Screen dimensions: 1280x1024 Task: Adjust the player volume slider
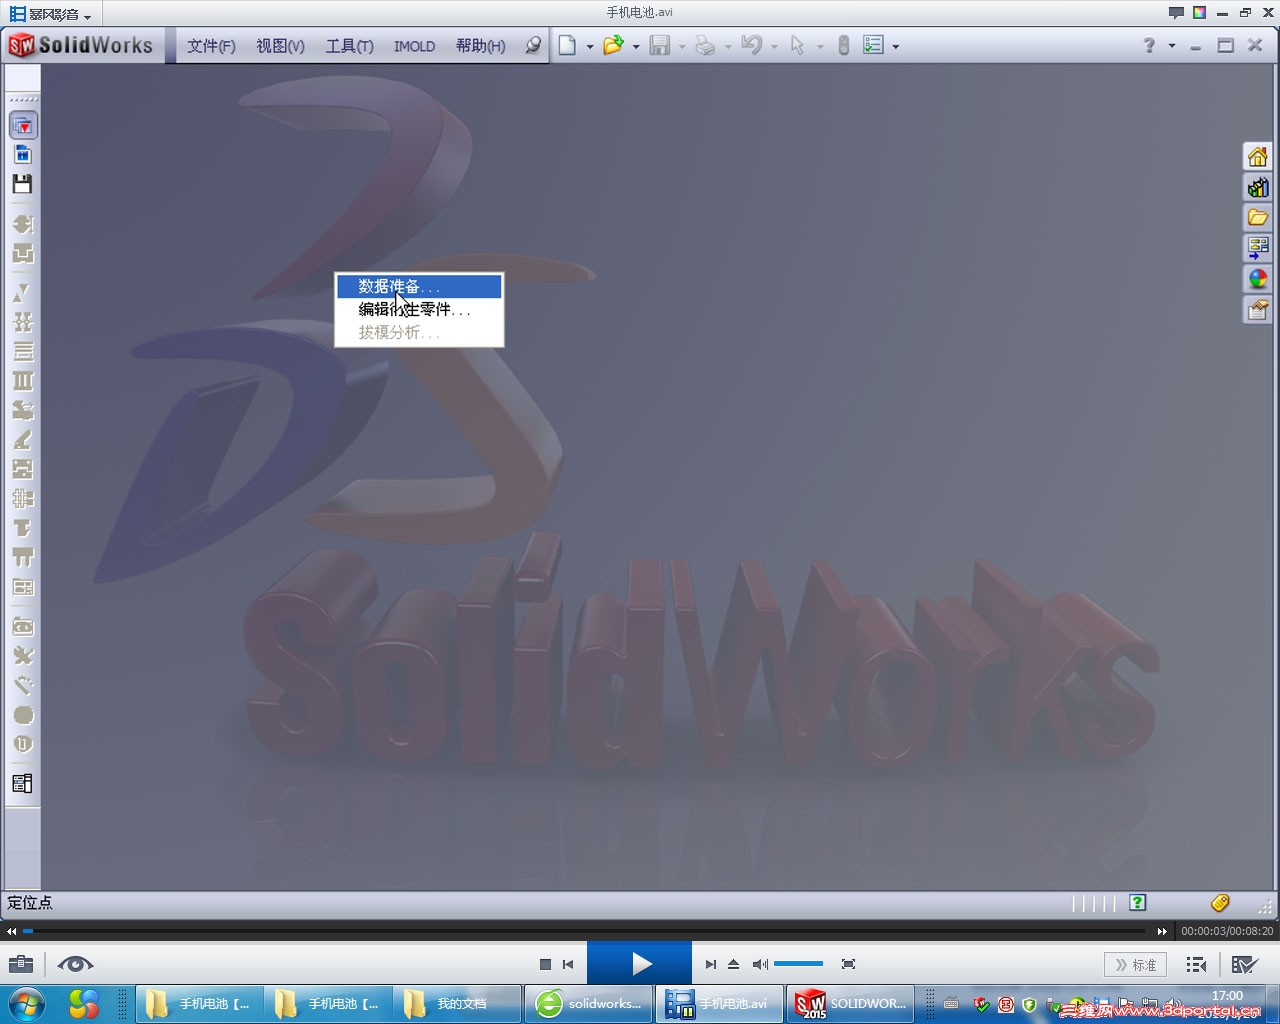pyautogui.click(x=798, y=964)
